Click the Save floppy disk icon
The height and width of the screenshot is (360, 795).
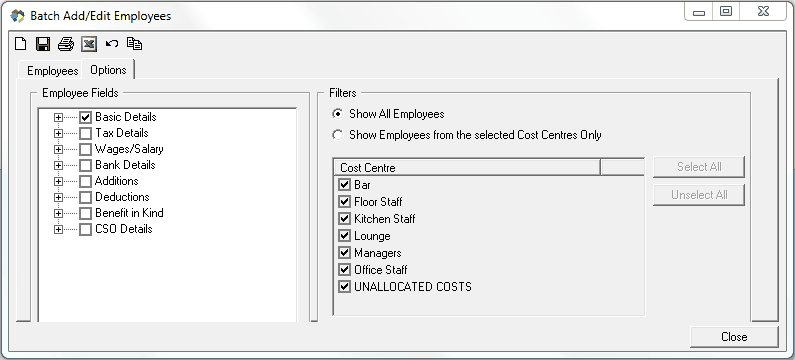pyautogui.click(x=43, y=44)
